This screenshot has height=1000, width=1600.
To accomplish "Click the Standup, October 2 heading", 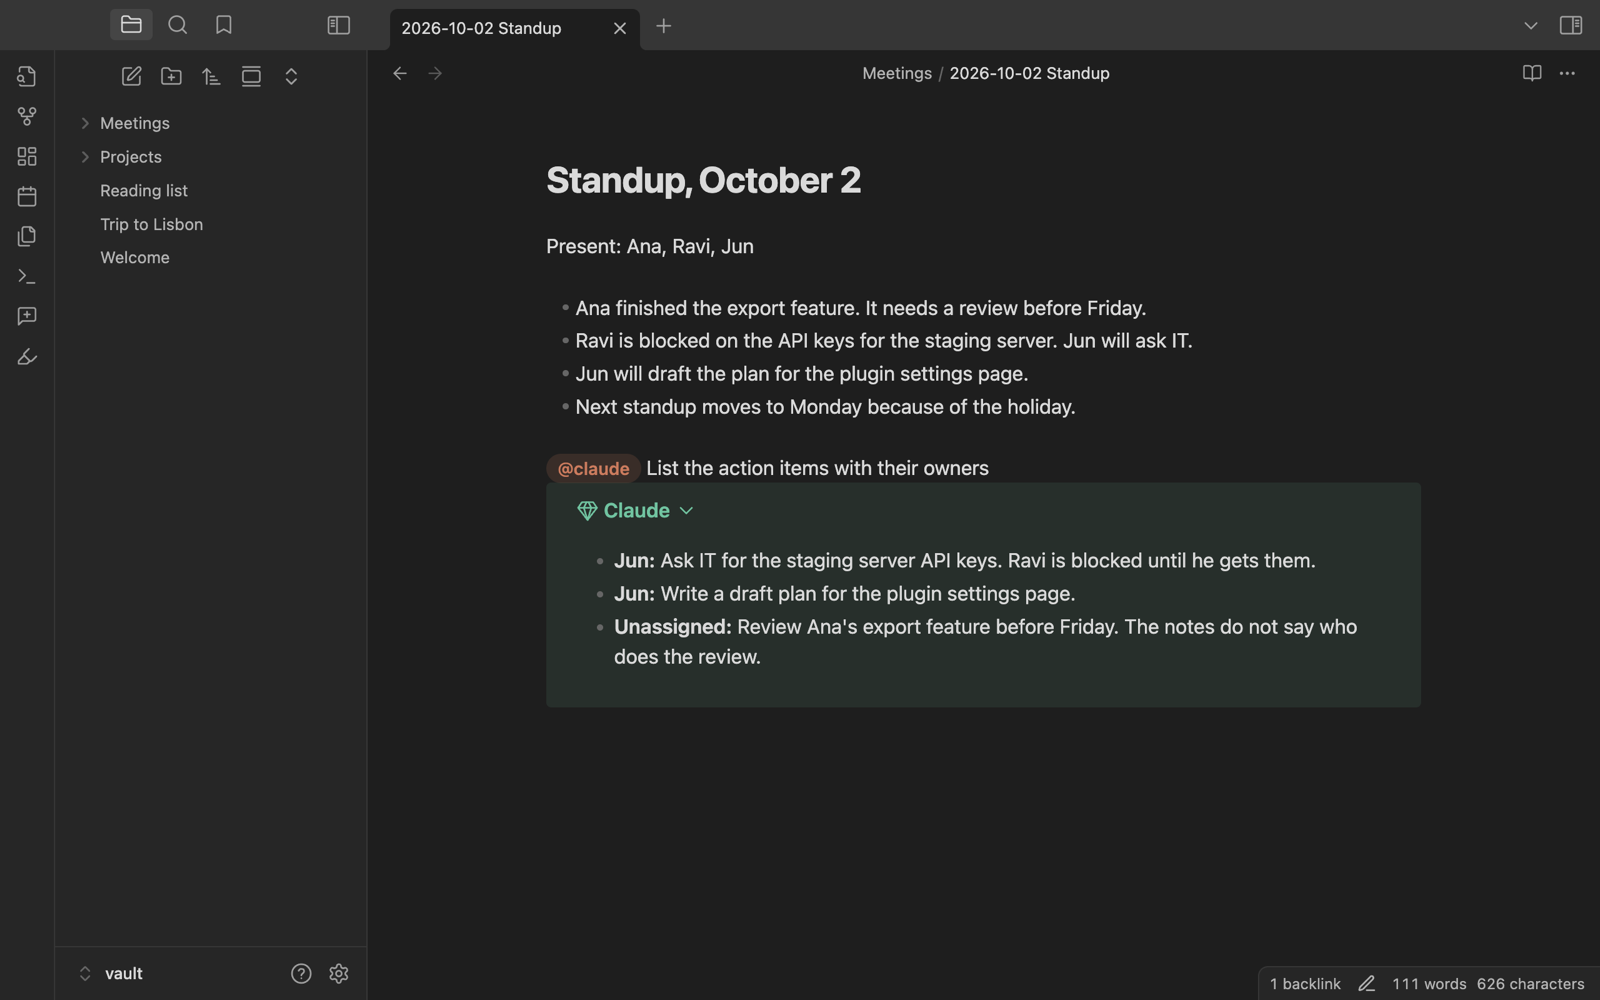I will point(703,180).
